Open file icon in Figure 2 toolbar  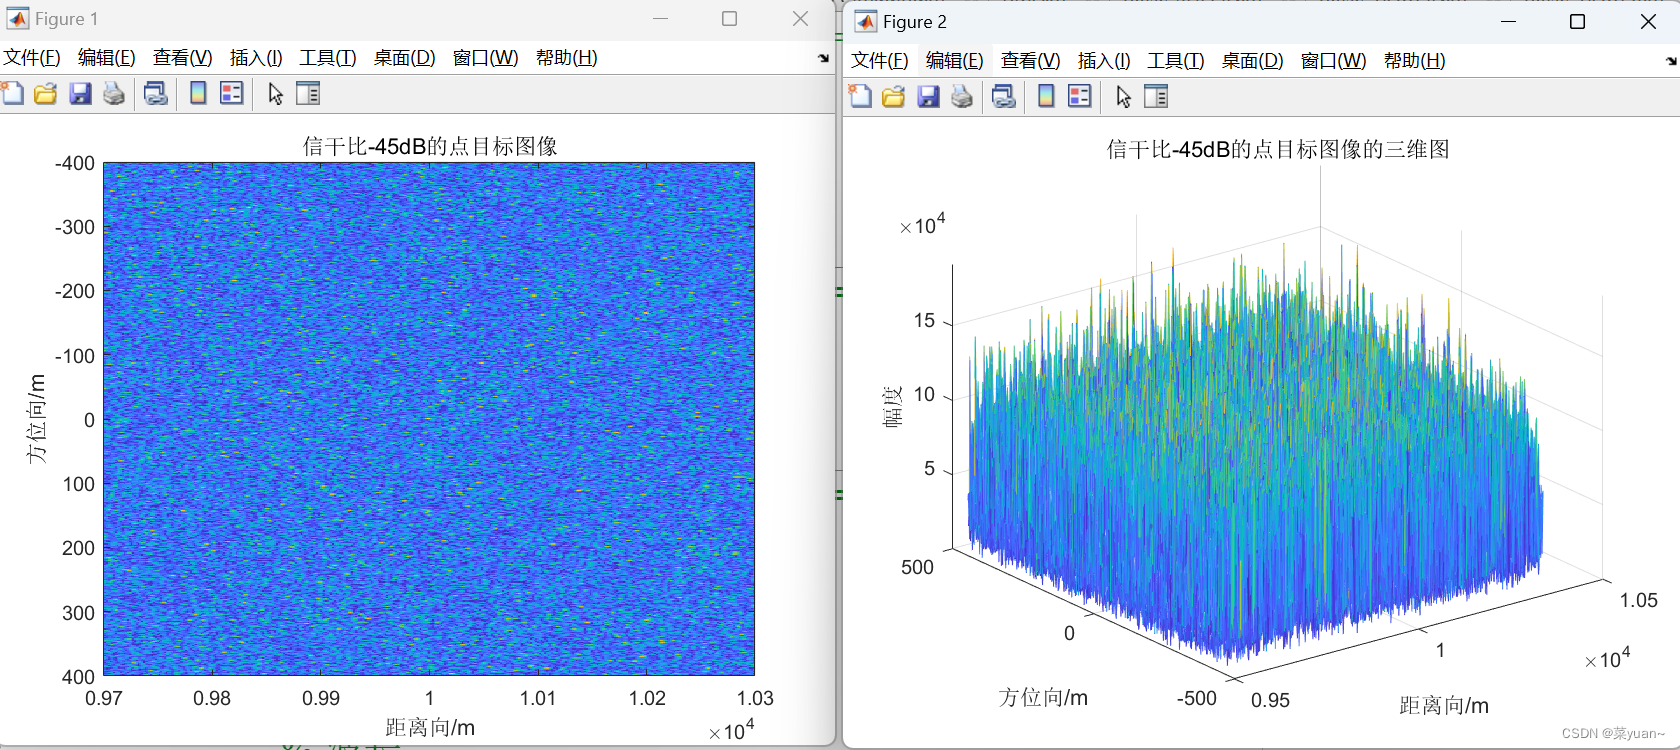(x=893, y=97)
